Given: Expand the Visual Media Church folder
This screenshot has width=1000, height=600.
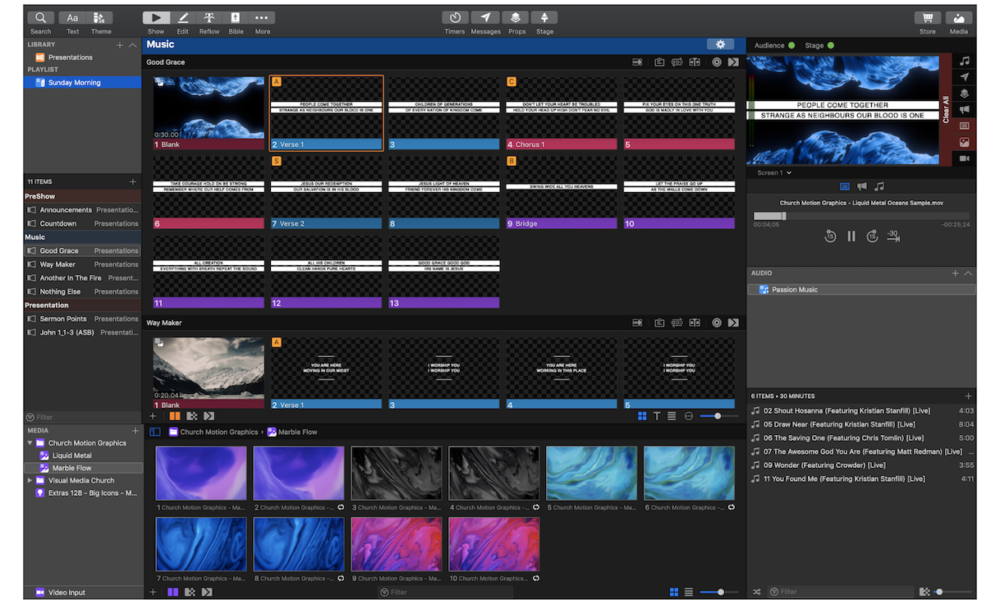Looking at the screenshot, I should pos(30,480).
